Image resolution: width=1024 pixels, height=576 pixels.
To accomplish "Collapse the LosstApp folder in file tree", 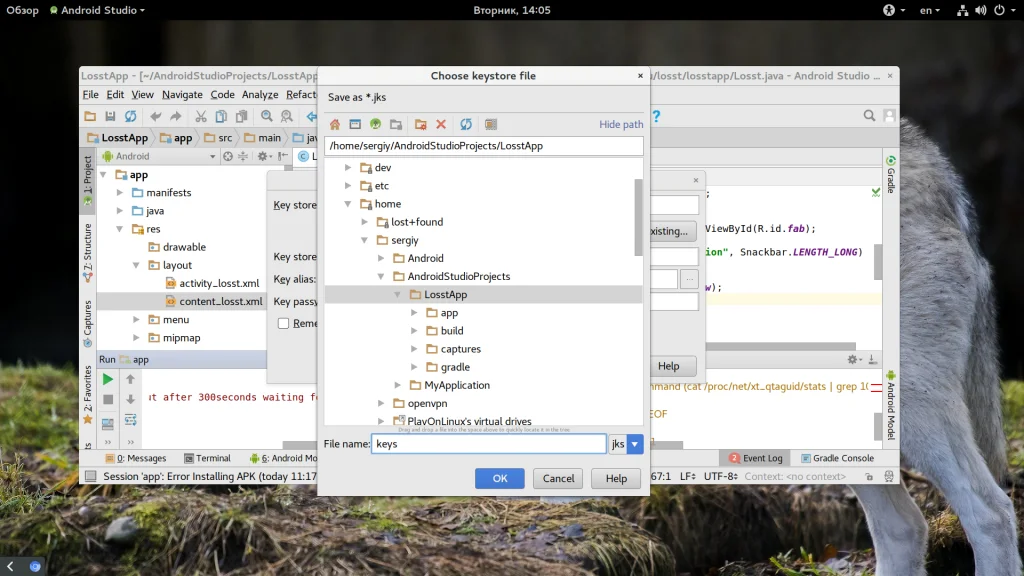I will coord(398,295).
